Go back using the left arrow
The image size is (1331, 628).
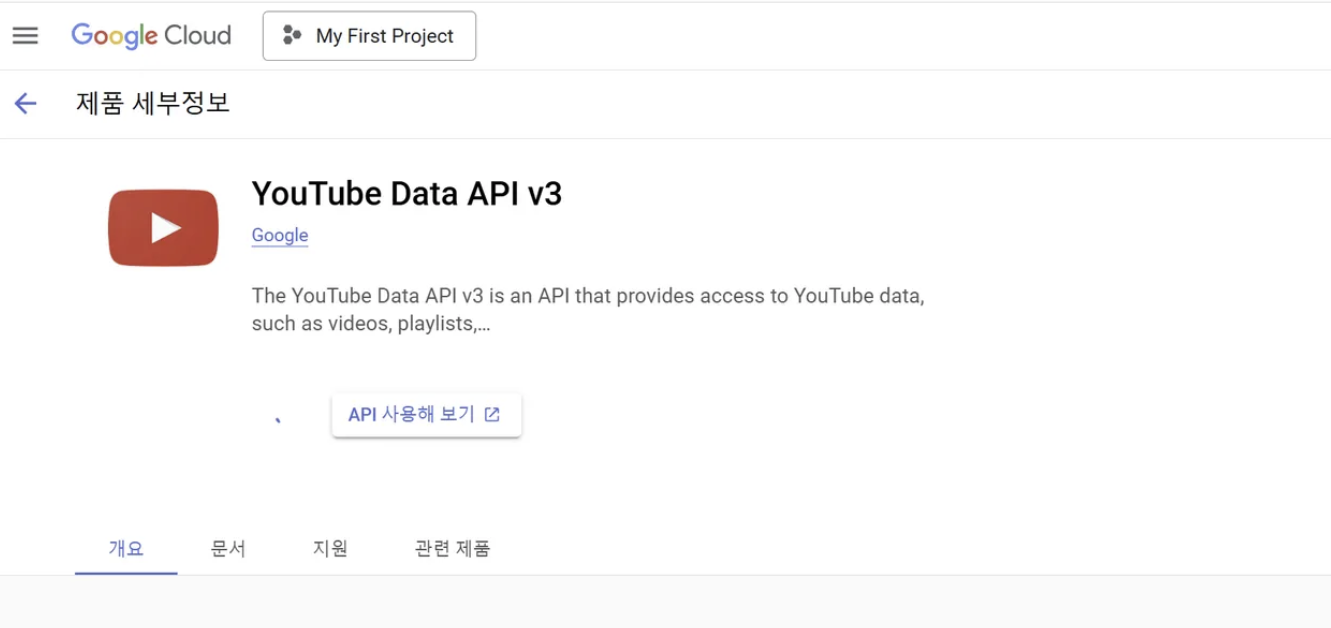pyautogui.click(x=25, y=103)
